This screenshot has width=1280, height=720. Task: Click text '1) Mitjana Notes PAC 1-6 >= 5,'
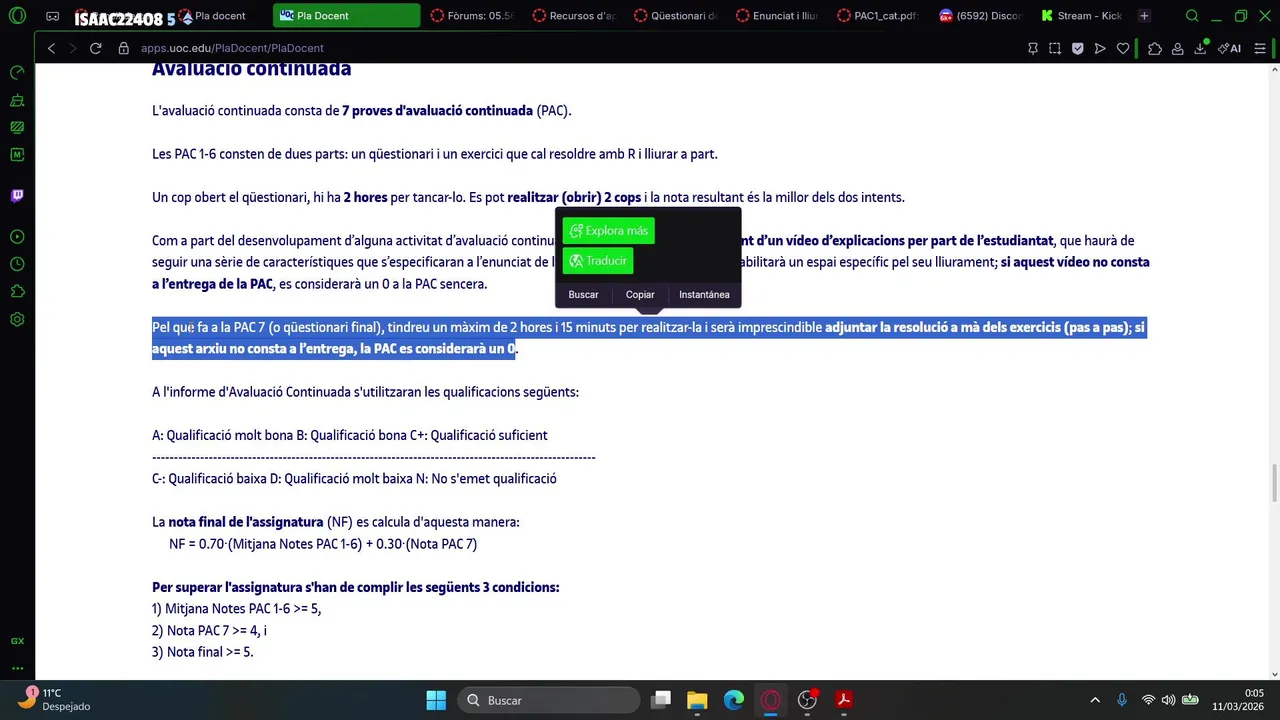coord(236,609)
